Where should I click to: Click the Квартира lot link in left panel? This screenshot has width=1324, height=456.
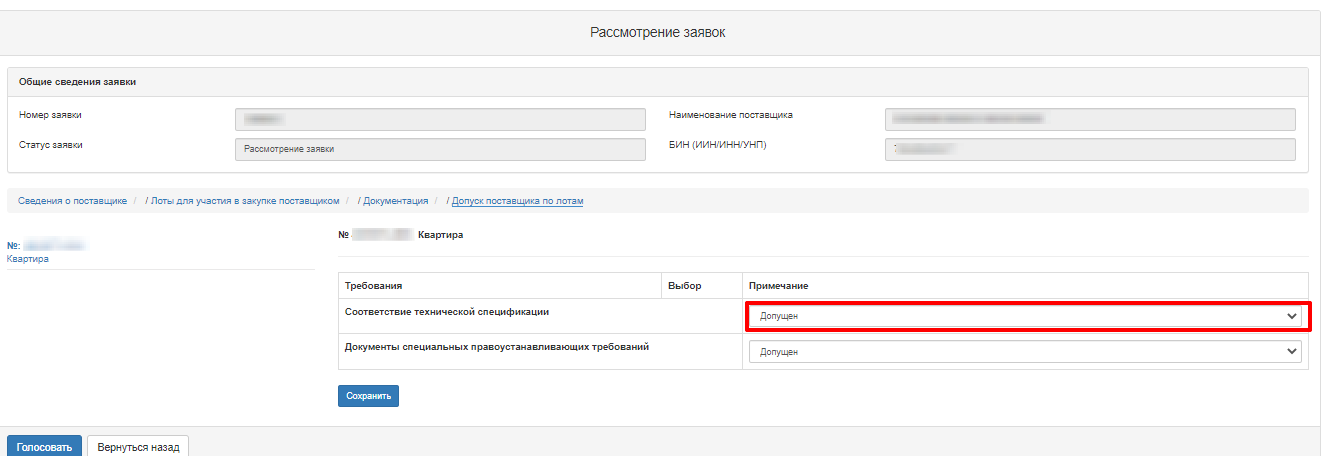pos(27,259)
